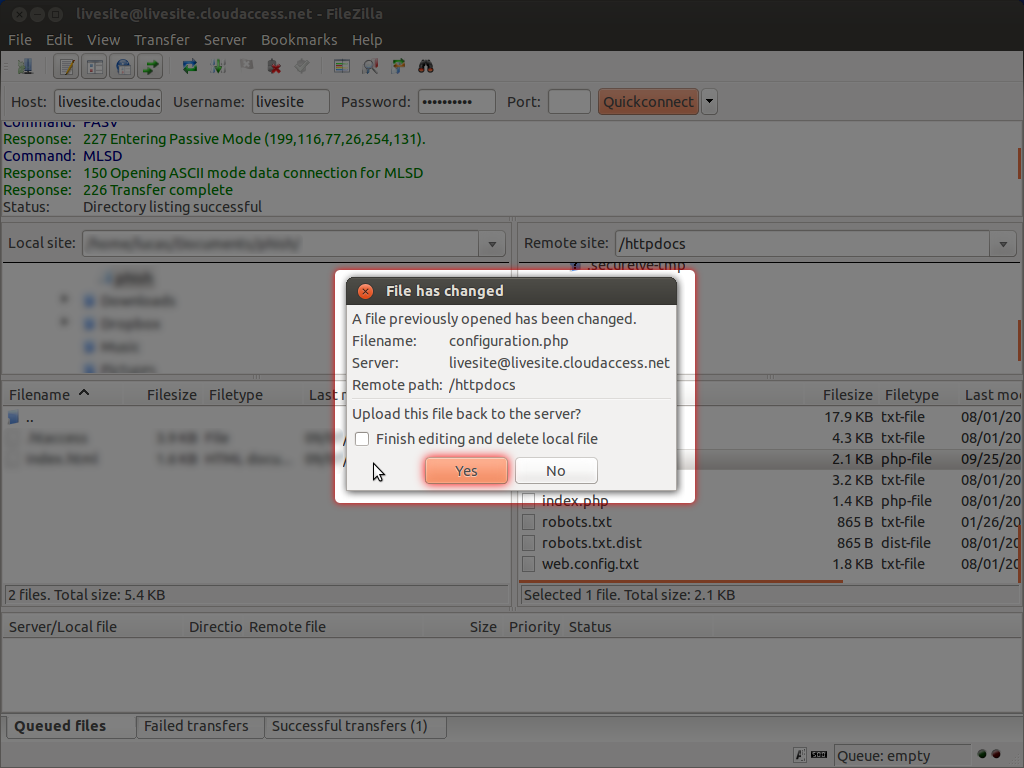1024x768 pixels.
Task: Click the red activity LED in status bar
Action: [996, 754]
